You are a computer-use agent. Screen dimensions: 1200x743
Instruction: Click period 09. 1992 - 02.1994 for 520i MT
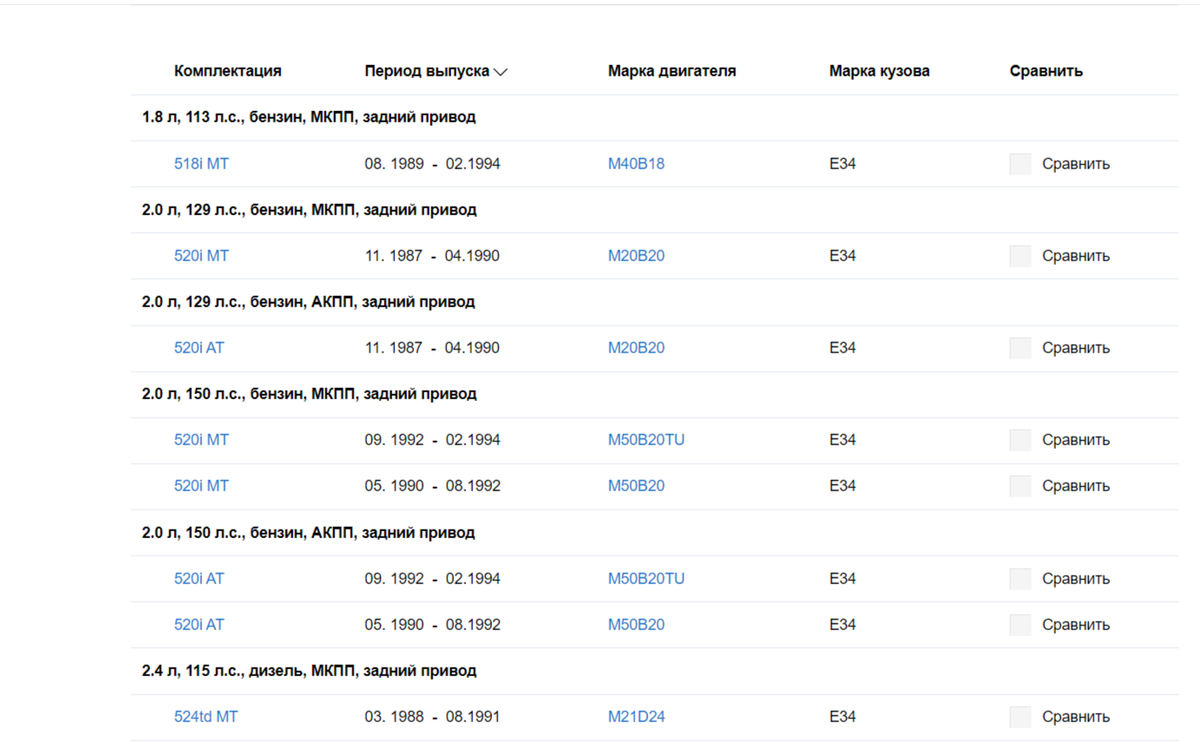click(432, 440)
